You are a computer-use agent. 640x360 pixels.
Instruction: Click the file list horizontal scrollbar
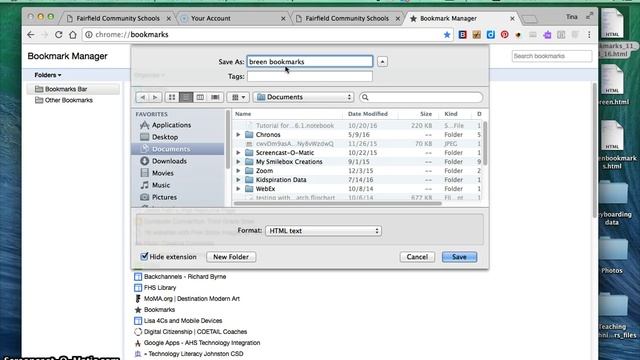pyautogui.click(x=338, y=203)
